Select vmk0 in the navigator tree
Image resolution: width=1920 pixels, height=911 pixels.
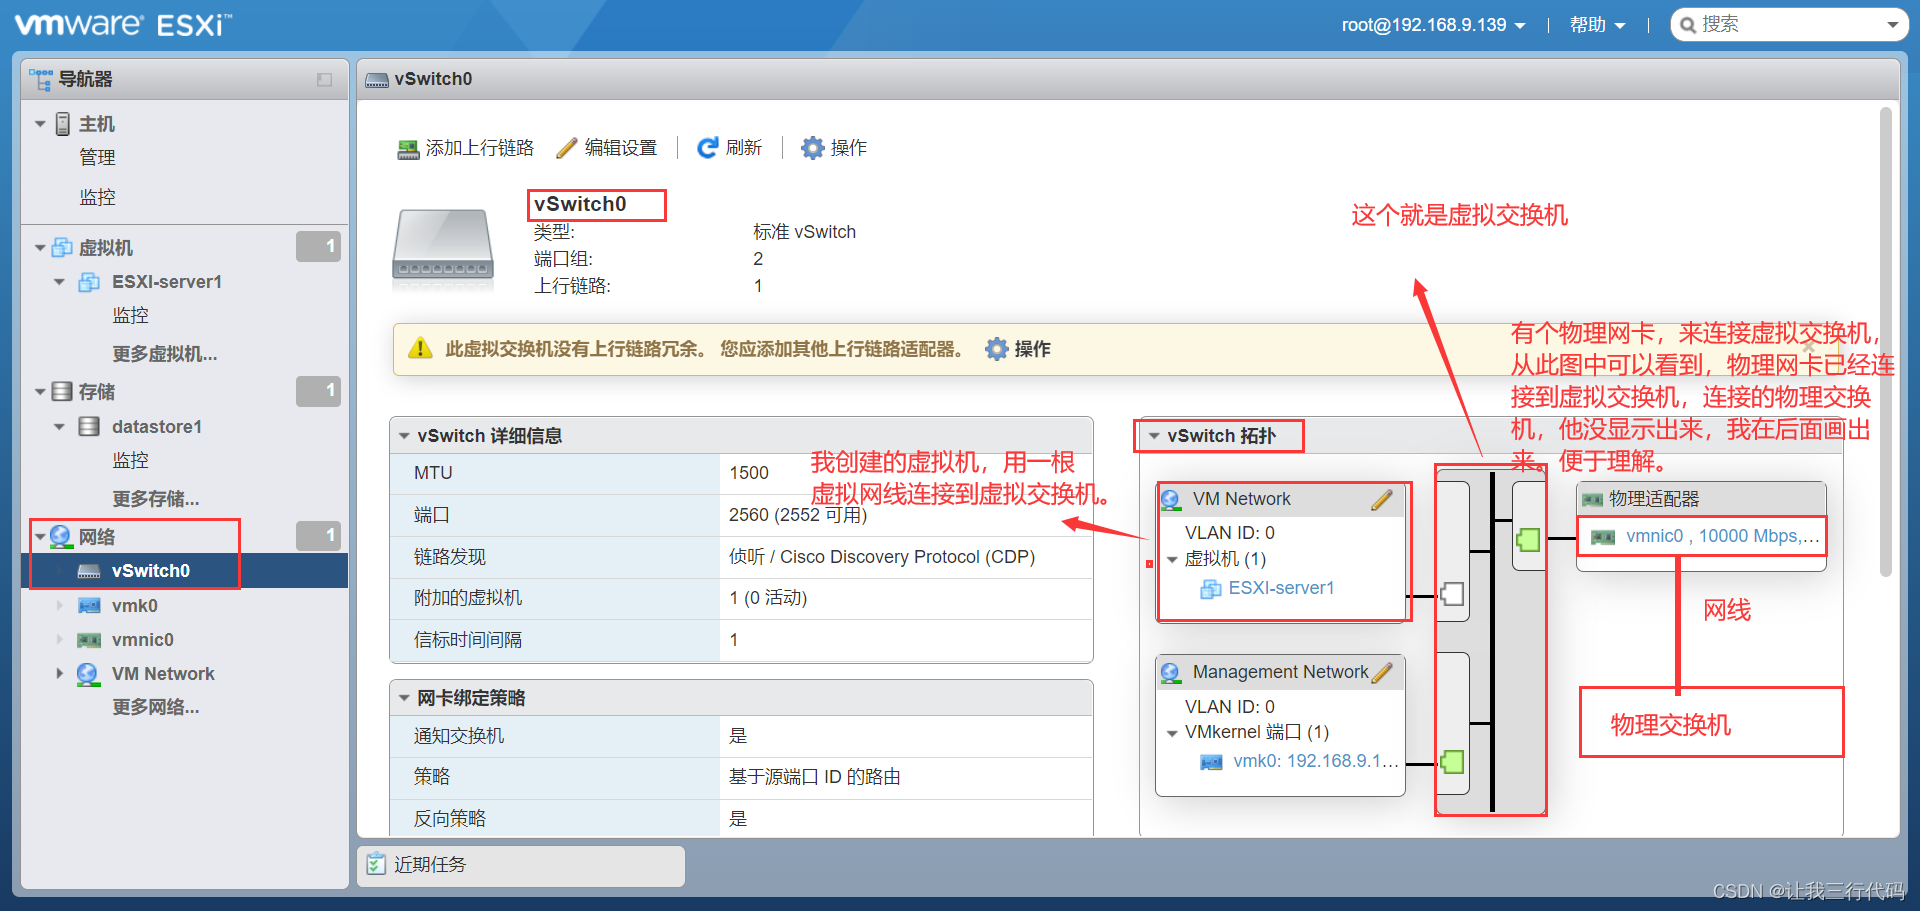coord(134,606)
